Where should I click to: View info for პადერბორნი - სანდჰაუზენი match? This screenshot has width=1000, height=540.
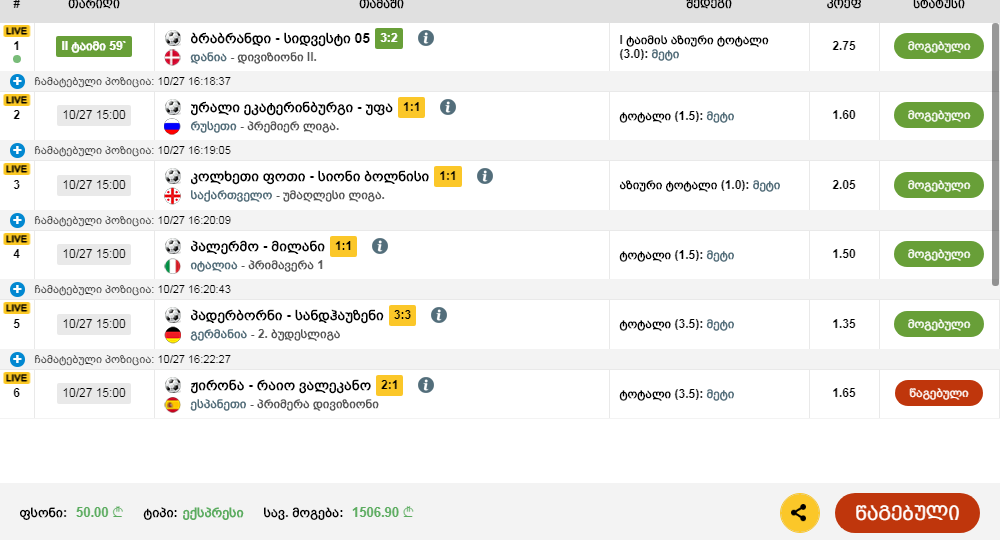click(x=438, y=315)
